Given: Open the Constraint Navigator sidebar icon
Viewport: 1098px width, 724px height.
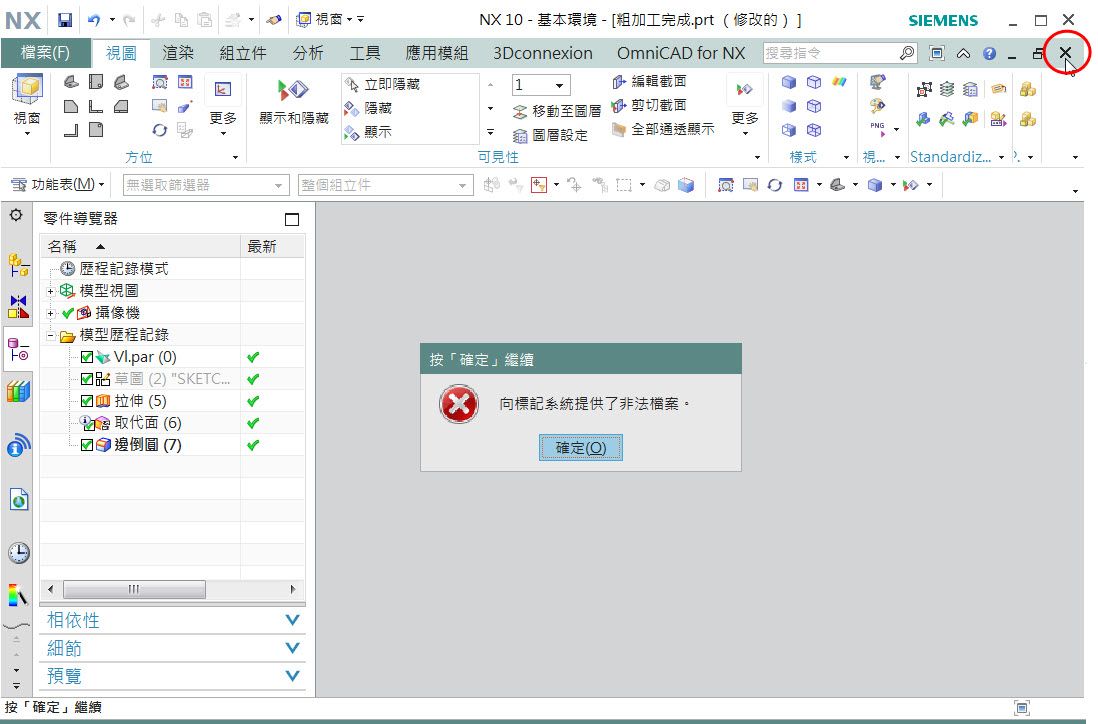Looking at the screenshot, I should (x=18, y=306).
